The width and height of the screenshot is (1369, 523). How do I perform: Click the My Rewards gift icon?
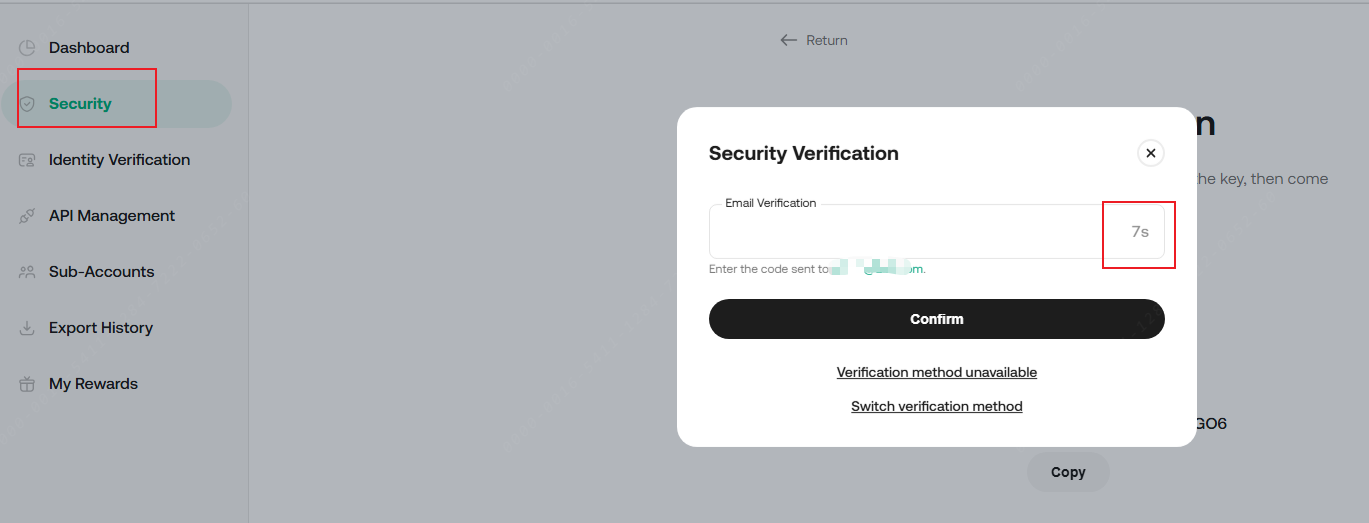click(x=27, y=384)
